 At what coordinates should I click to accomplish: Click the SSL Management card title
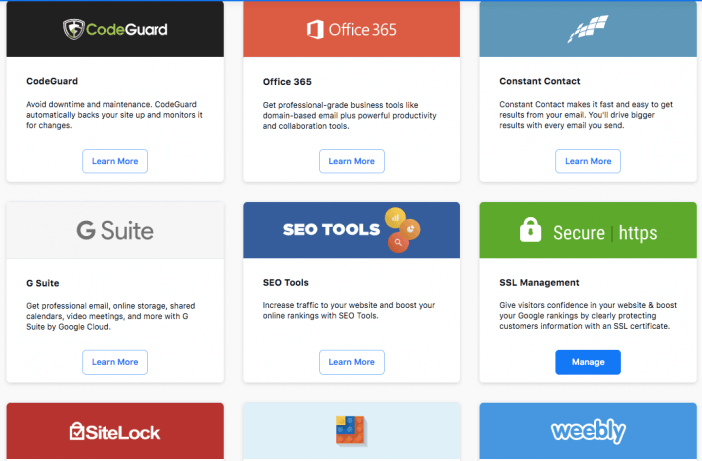(x=539, y=282)
